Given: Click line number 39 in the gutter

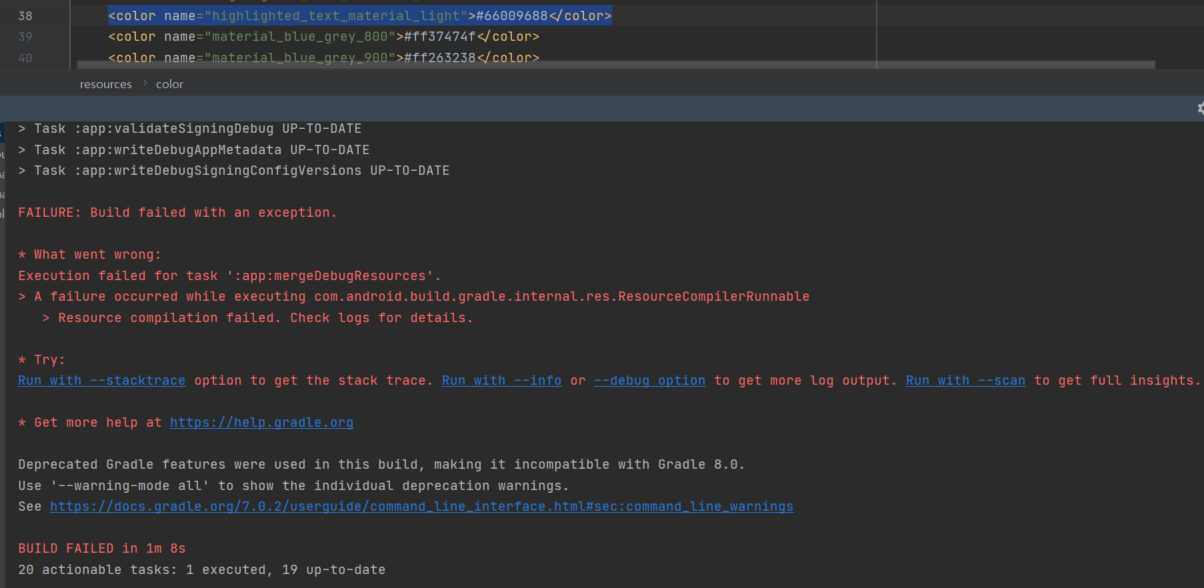Looking at the screenshot, I should click(x=25, y=37).
